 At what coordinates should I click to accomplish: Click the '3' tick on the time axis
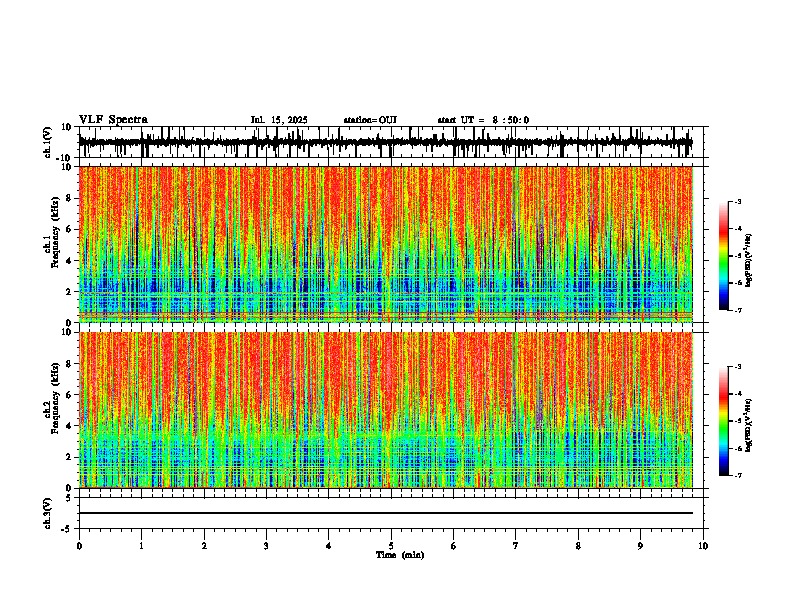(266, 546)
